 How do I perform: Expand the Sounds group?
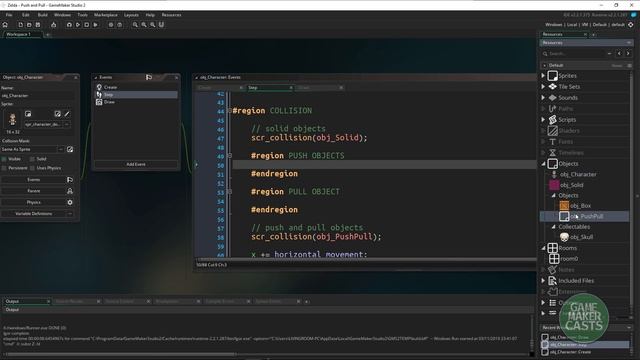pyautogui.click(x=543, y=98)
